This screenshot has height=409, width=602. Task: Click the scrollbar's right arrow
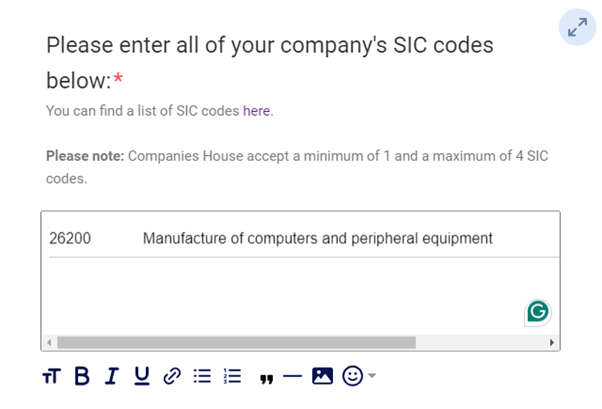553,342
